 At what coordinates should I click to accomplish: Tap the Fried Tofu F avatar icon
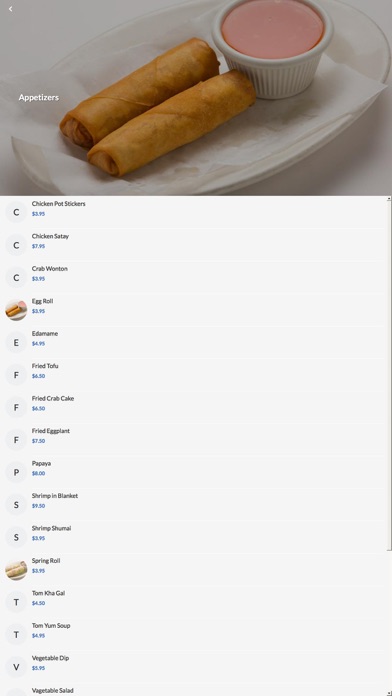pos(16,375)
